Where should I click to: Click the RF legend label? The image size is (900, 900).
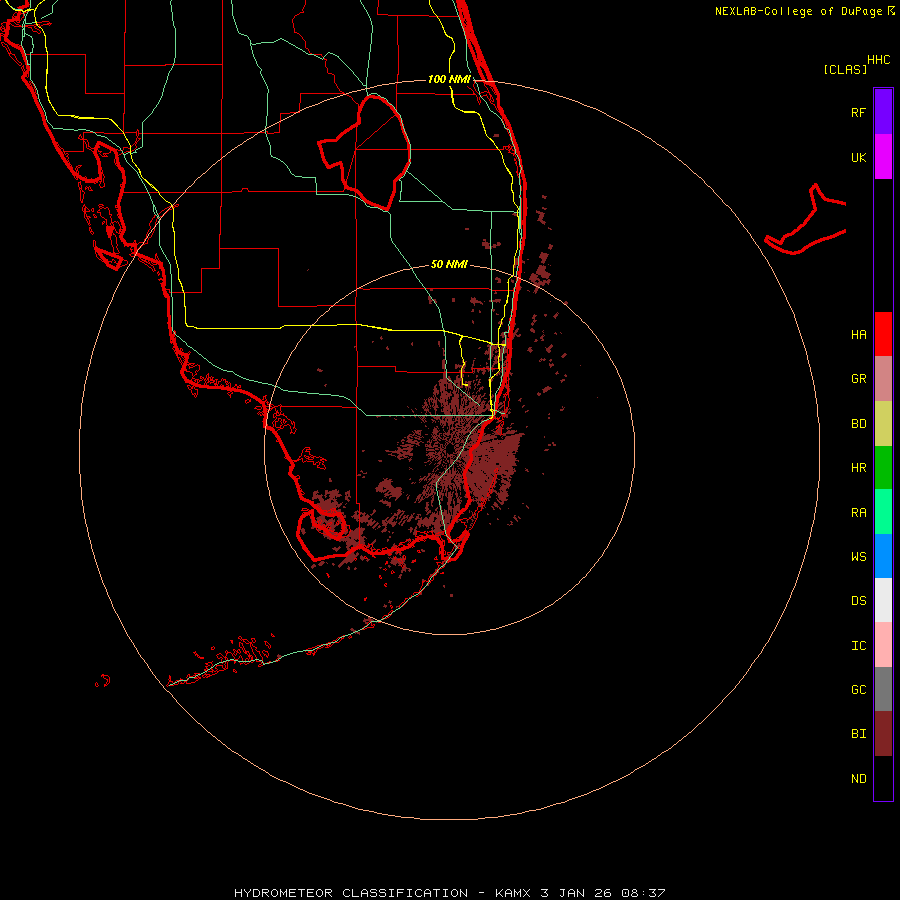(x=858, y=112)
